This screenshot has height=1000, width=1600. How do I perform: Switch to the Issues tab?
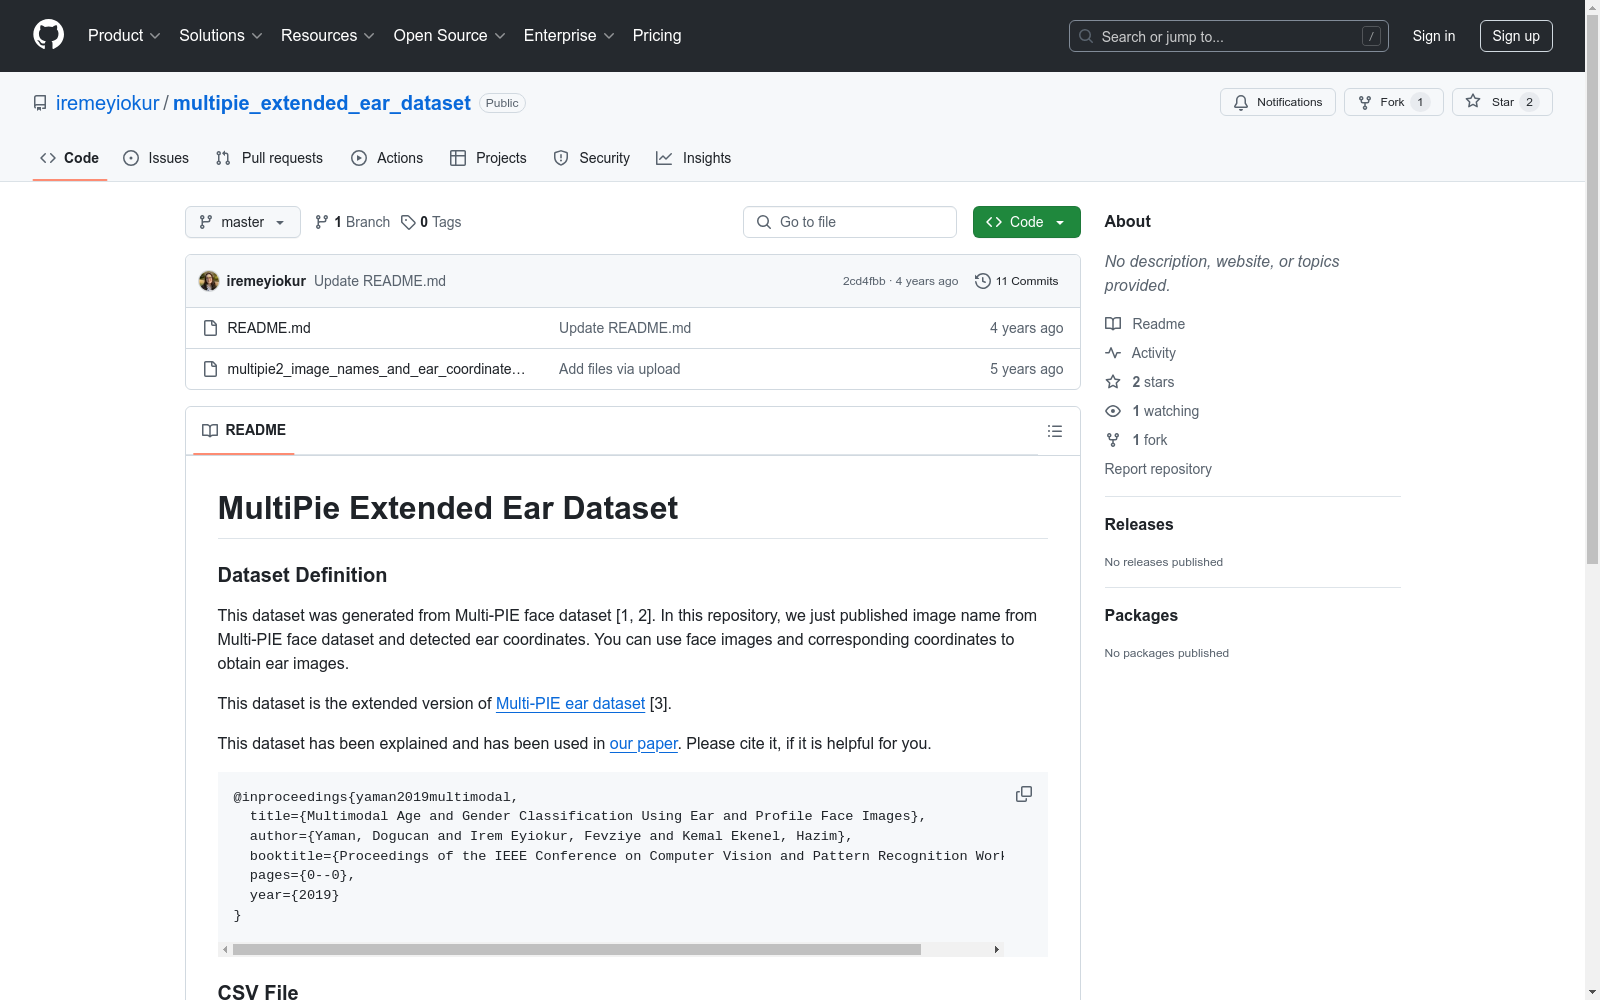156,158
